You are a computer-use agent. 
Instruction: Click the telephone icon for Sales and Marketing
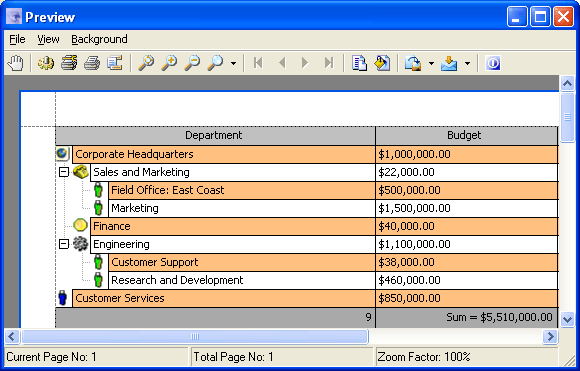click(80, 172)
